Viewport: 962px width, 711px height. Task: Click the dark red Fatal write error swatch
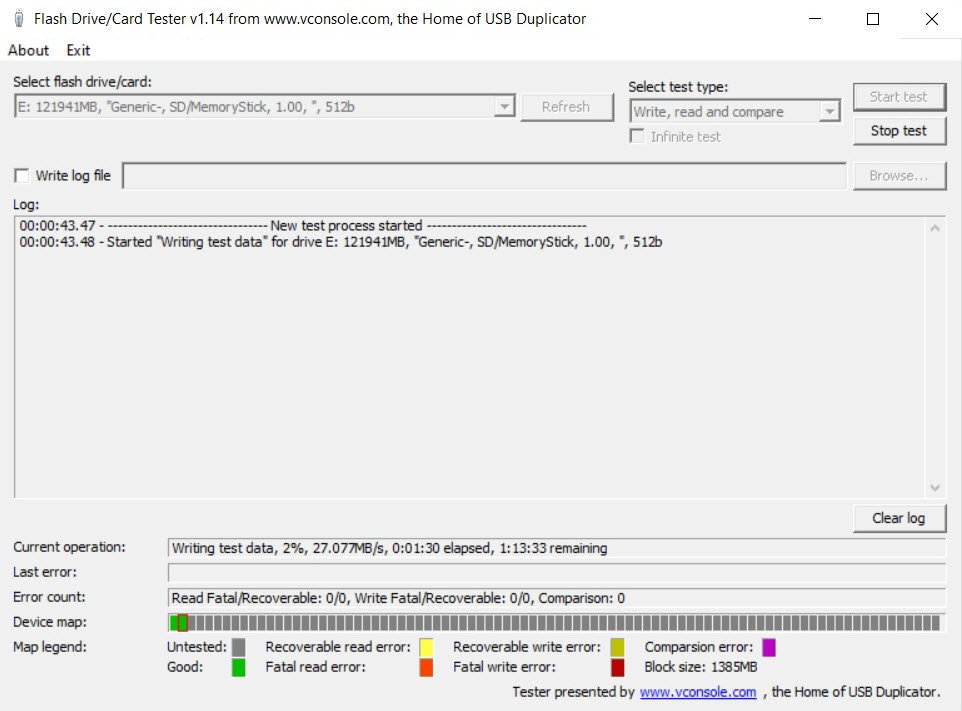click(617, 667)
